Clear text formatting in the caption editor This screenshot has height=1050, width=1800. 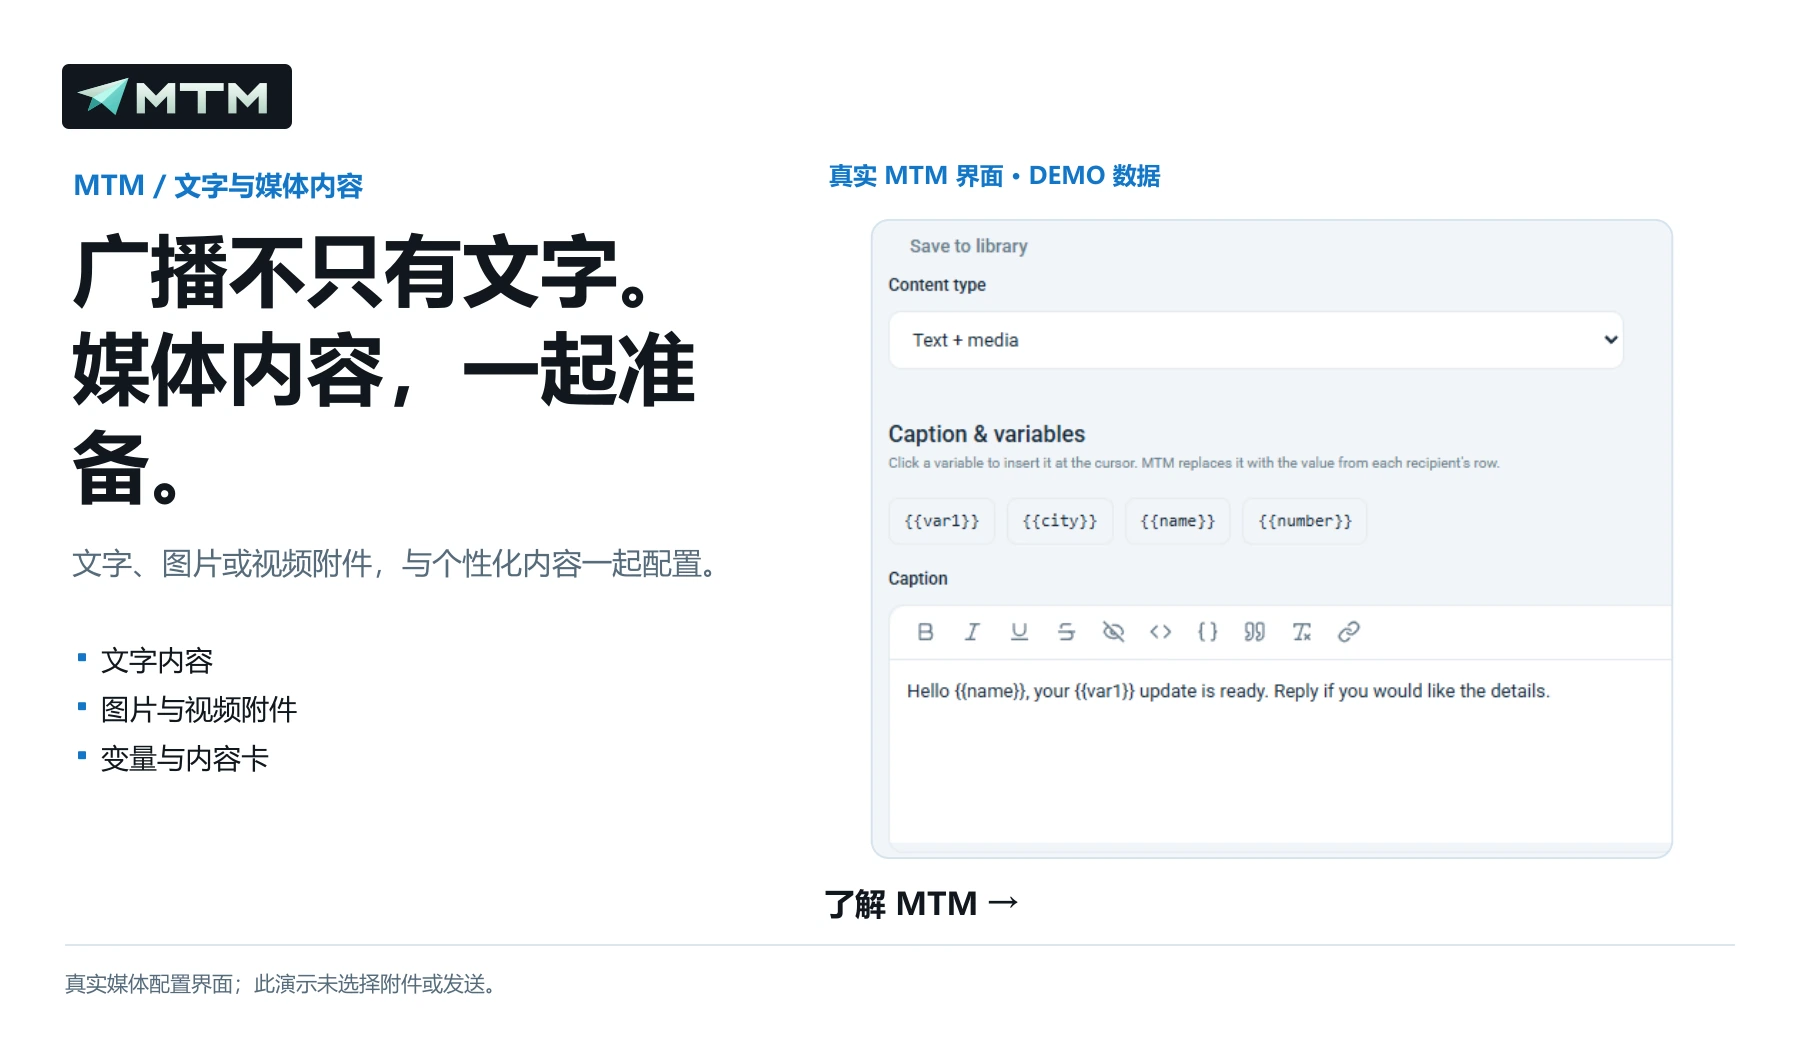coord(1301,632)
